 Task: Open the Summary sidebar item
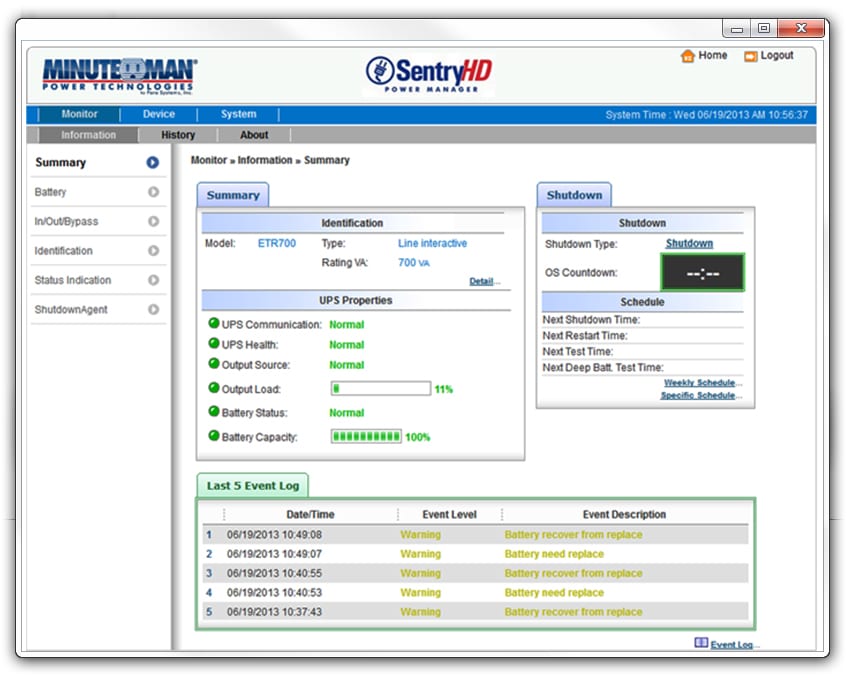pyautogui.click(x=97, y=162)
